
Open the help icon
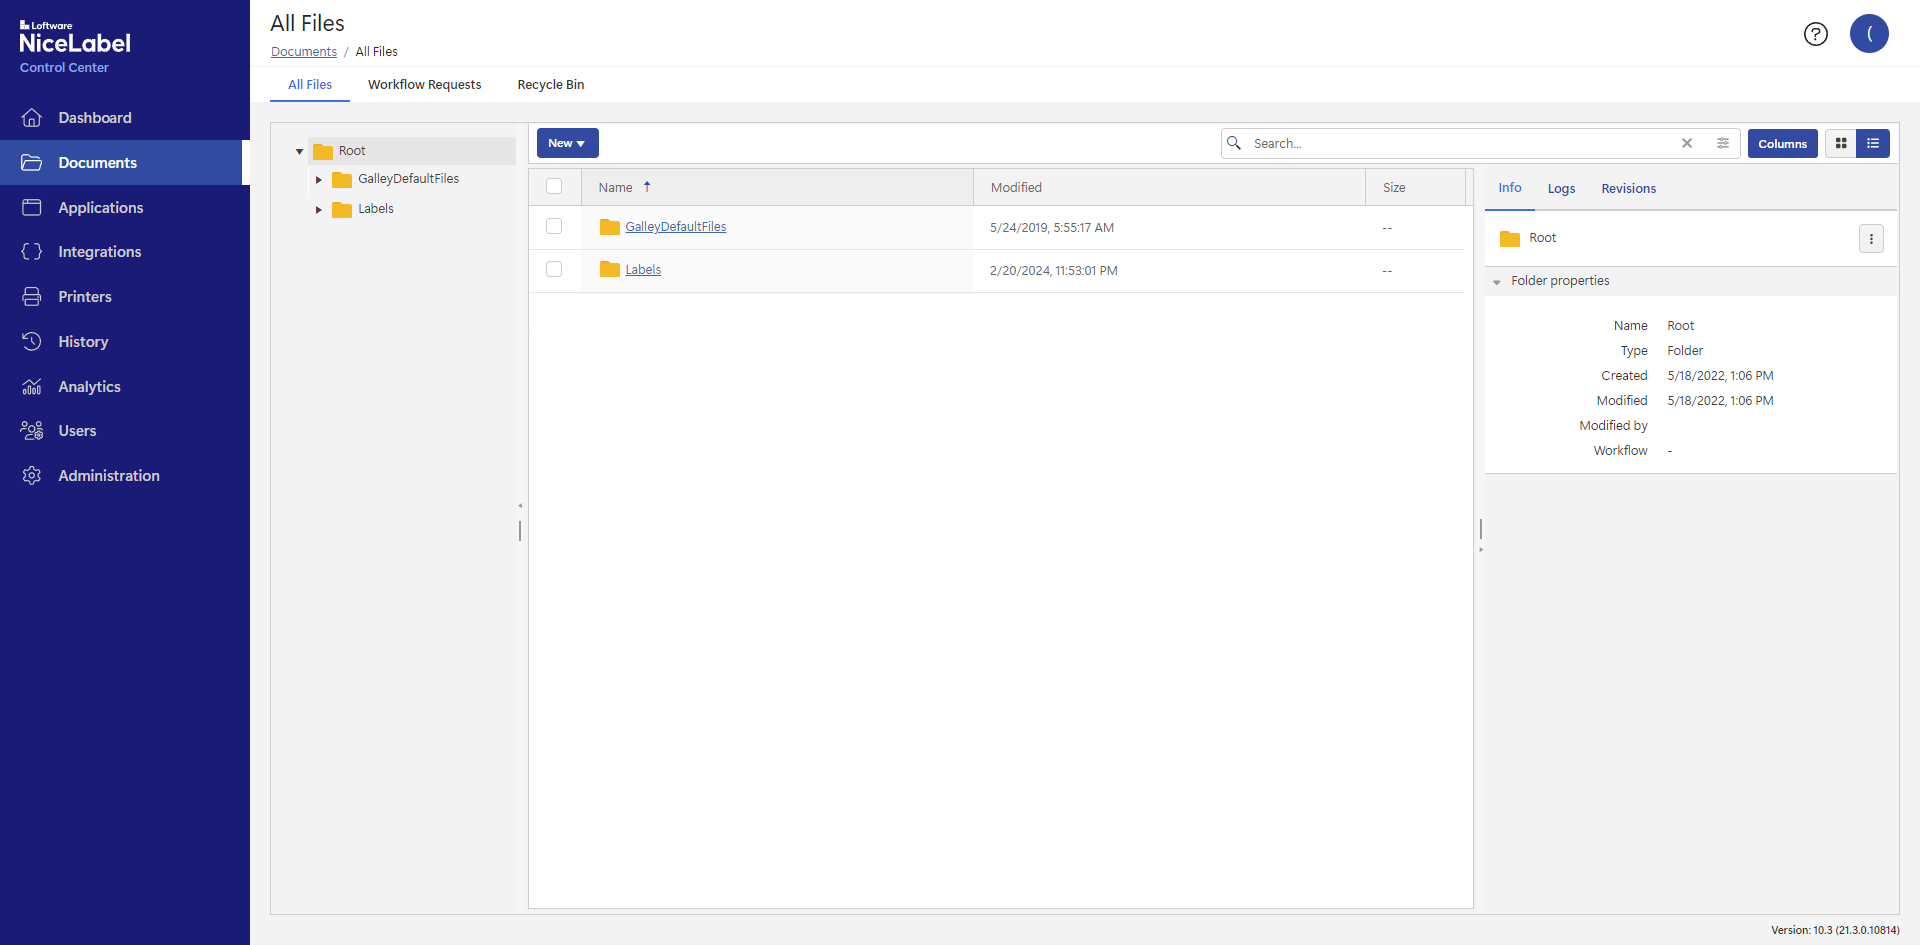click(x=1816, y=34)
